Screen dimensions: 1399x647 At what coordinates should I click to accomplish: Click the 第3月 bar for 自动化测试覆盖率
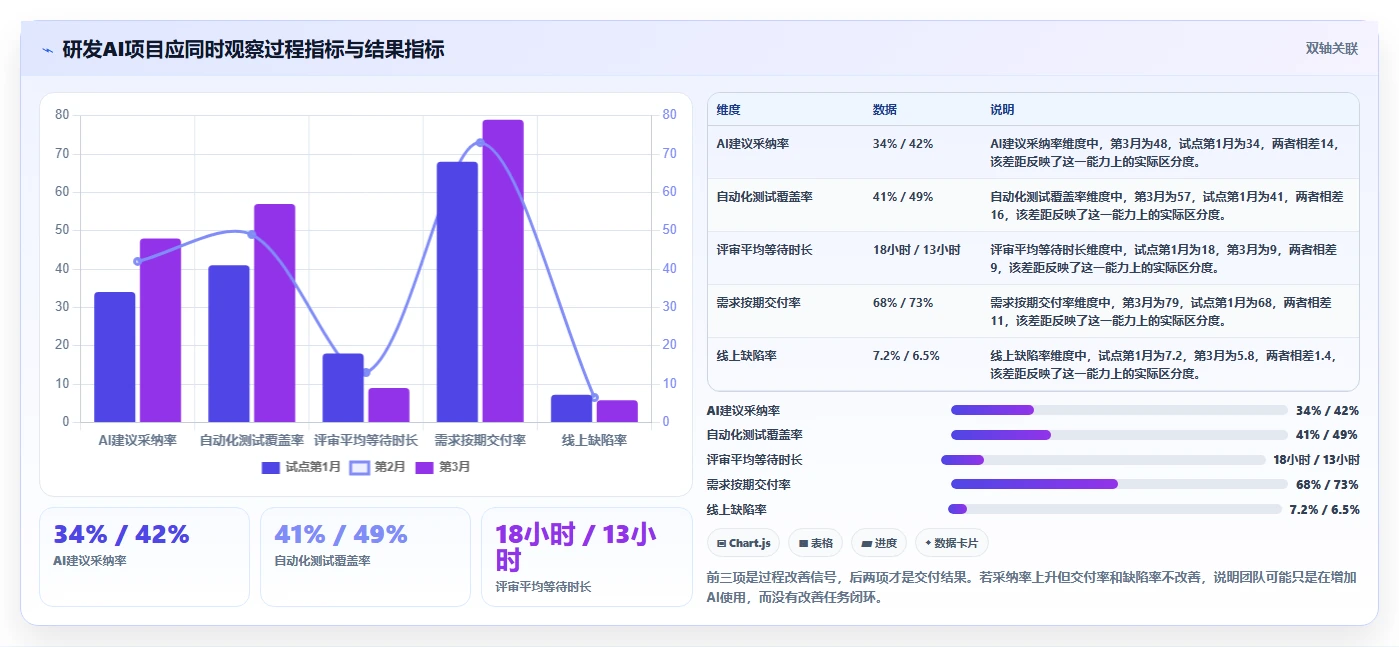pyautogui.click(x=274, y=313)
